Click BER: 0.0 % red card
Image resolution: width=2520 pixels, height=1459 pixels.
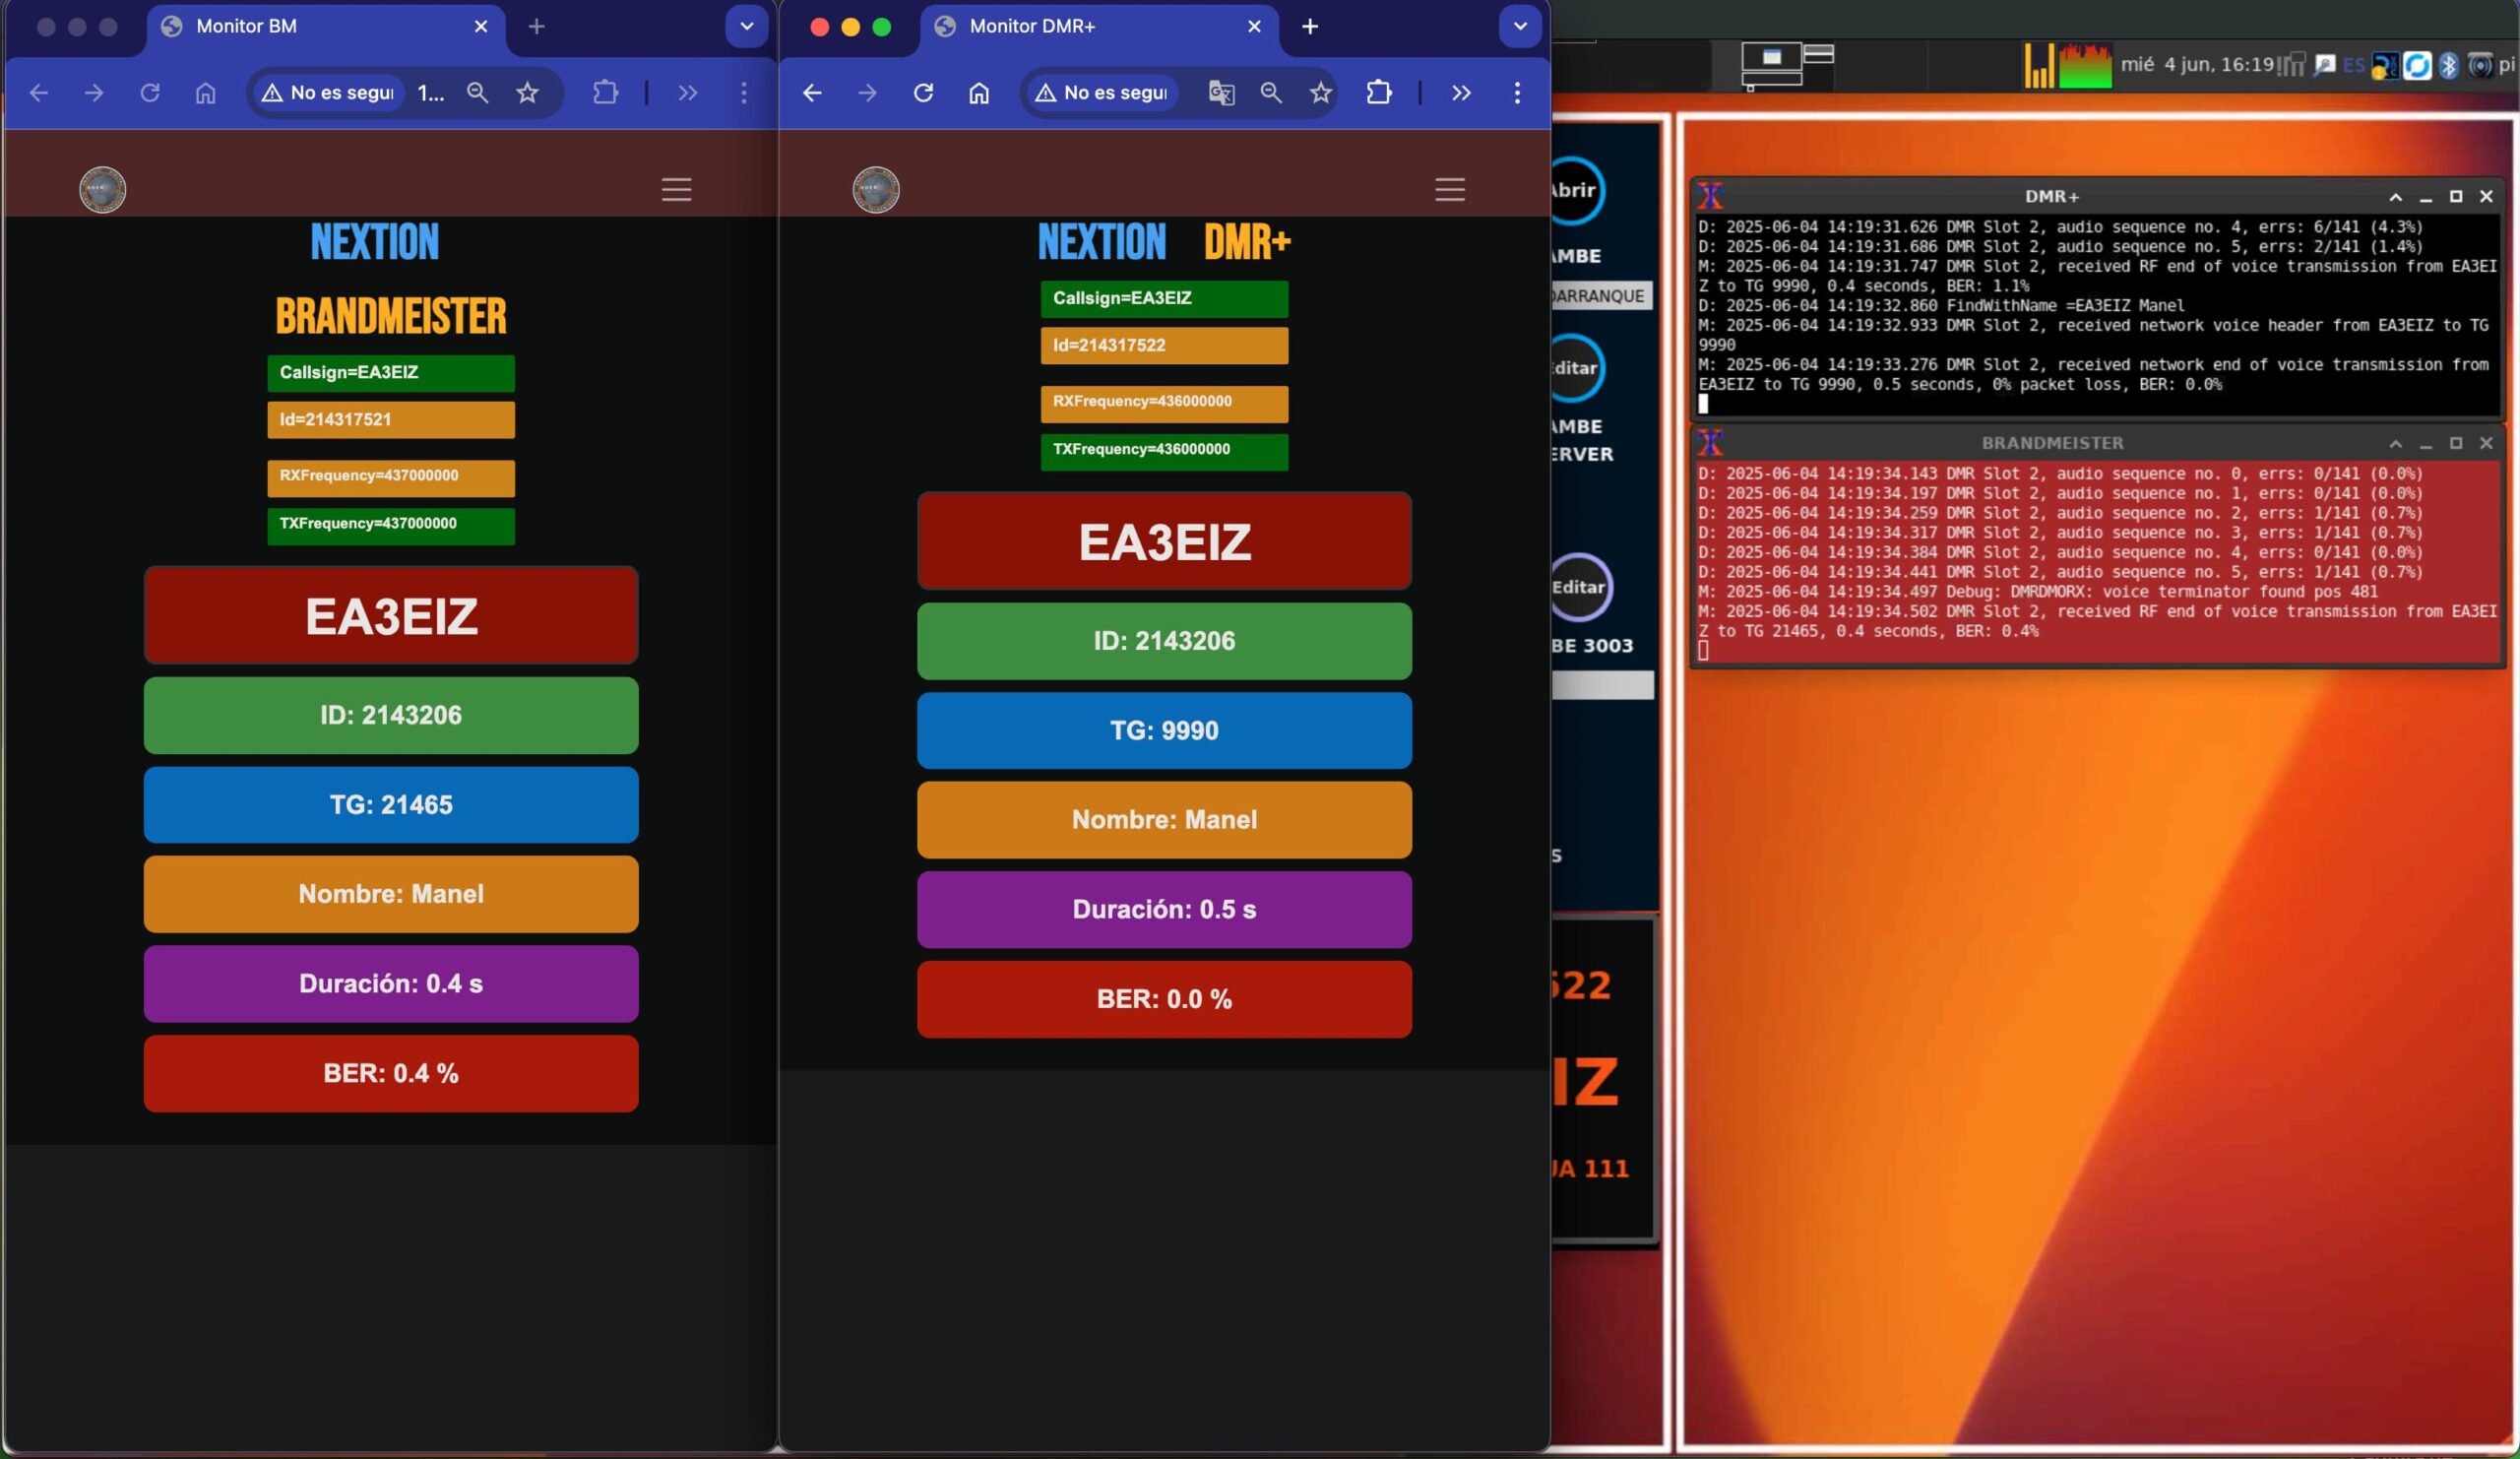coord(1164,999)
